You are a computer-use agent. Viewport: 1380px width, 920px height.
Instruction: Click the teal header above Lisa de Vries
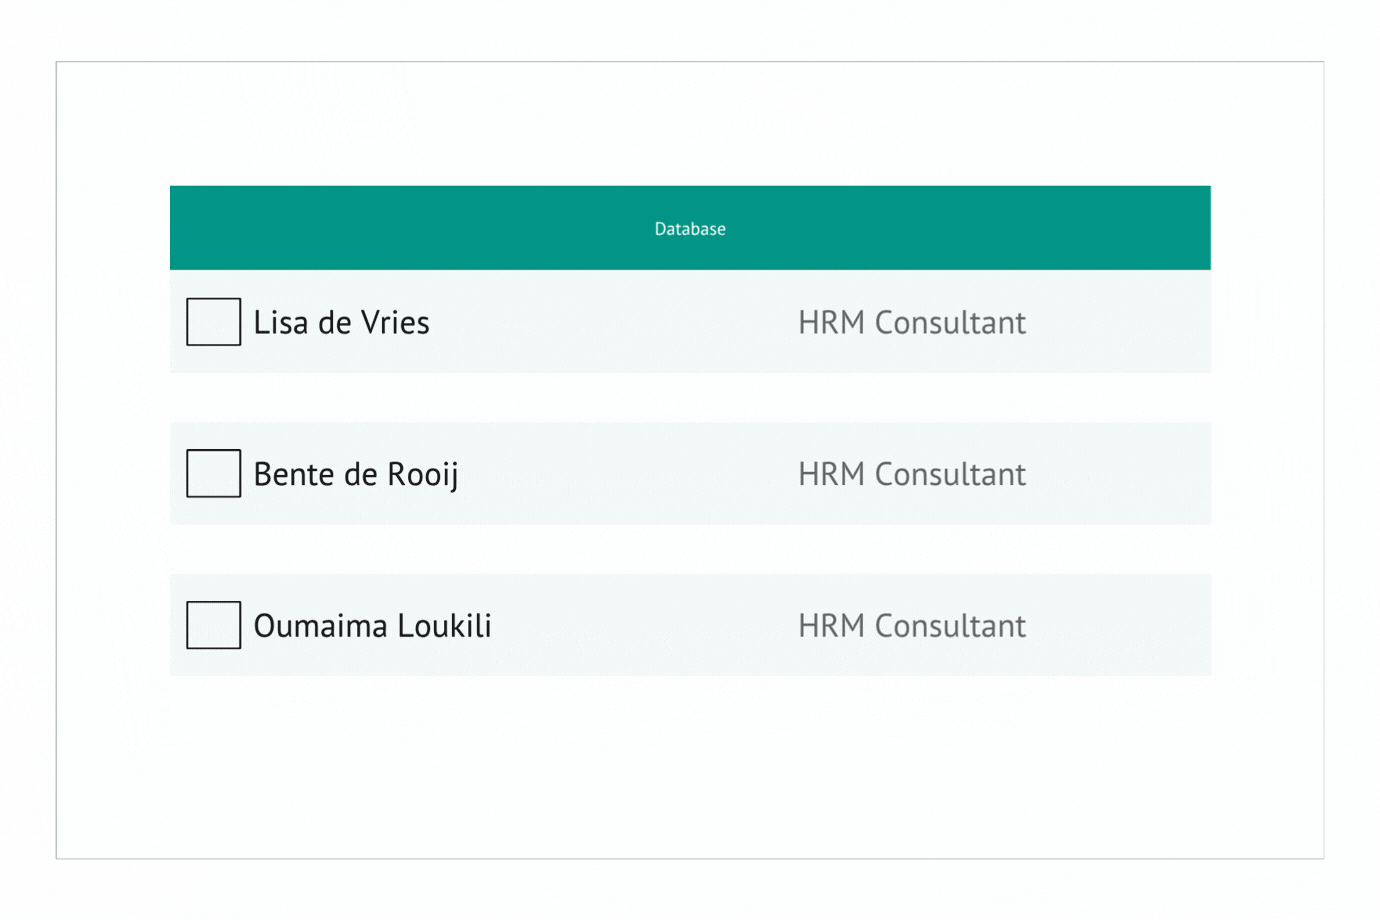(690, 227)
